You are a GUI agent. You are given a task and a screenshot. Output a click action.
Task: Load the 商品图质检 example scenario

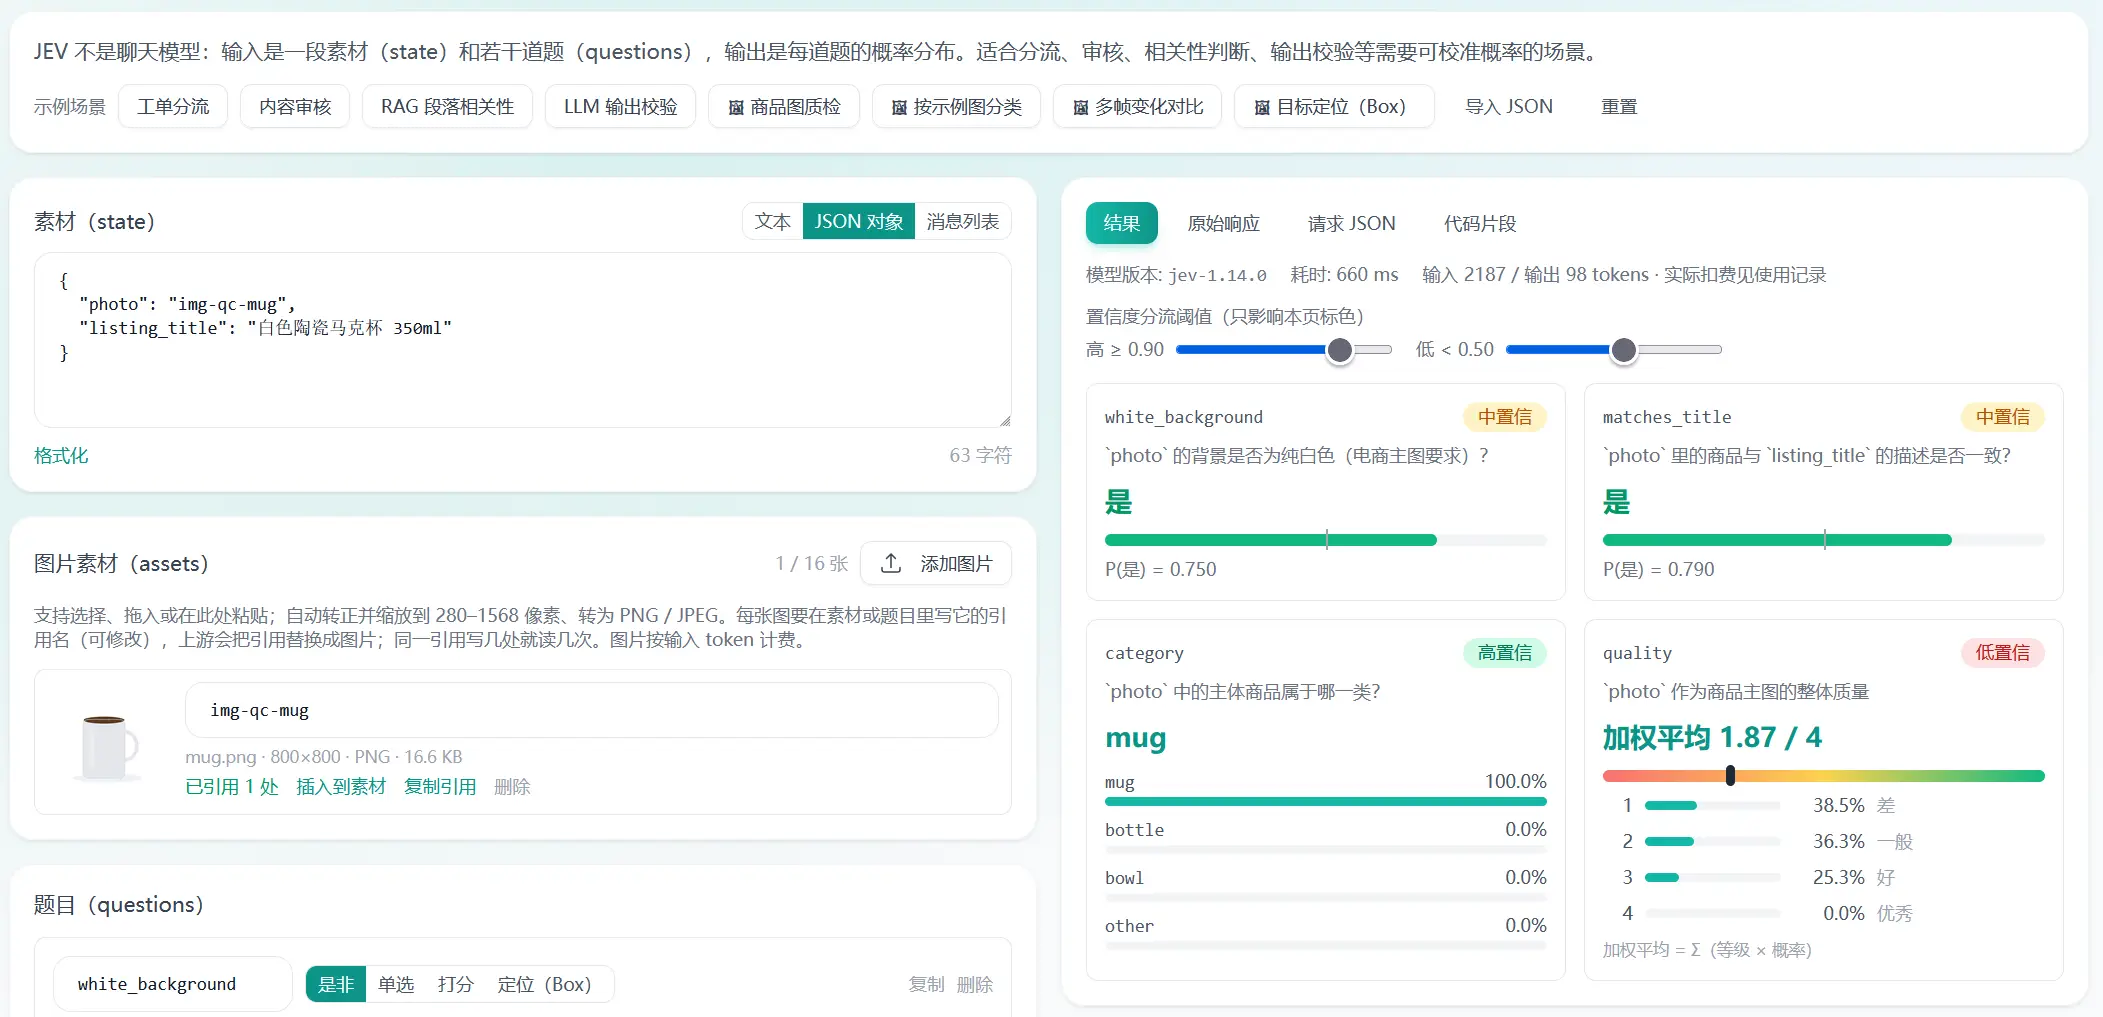click(x=784, y=107)
